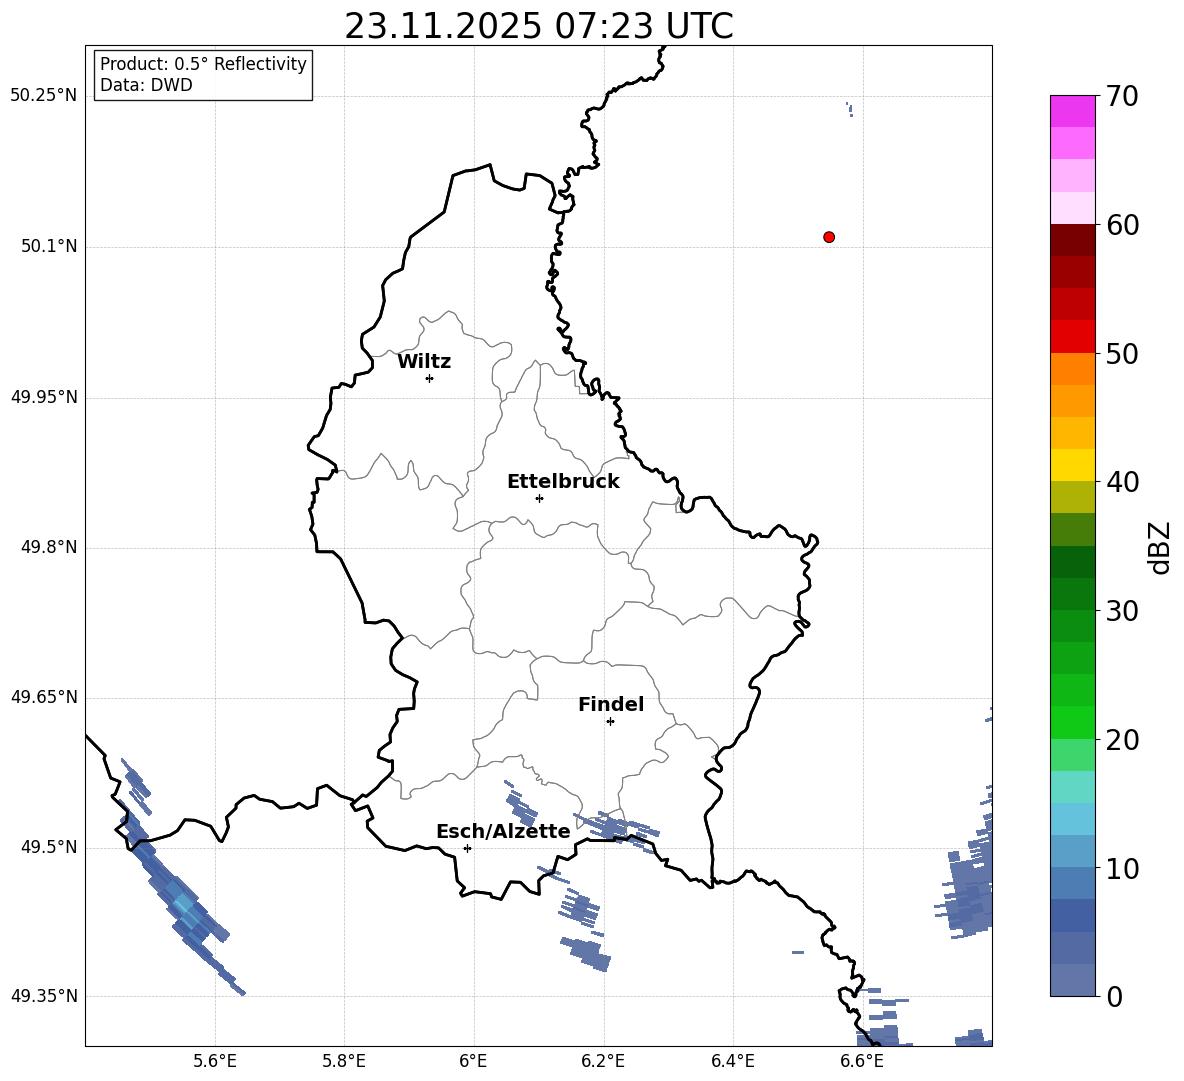Click the Ettelbruck station cross marker
Viewport: 1184px width, 1081px height.
click(x=539, y=498)
